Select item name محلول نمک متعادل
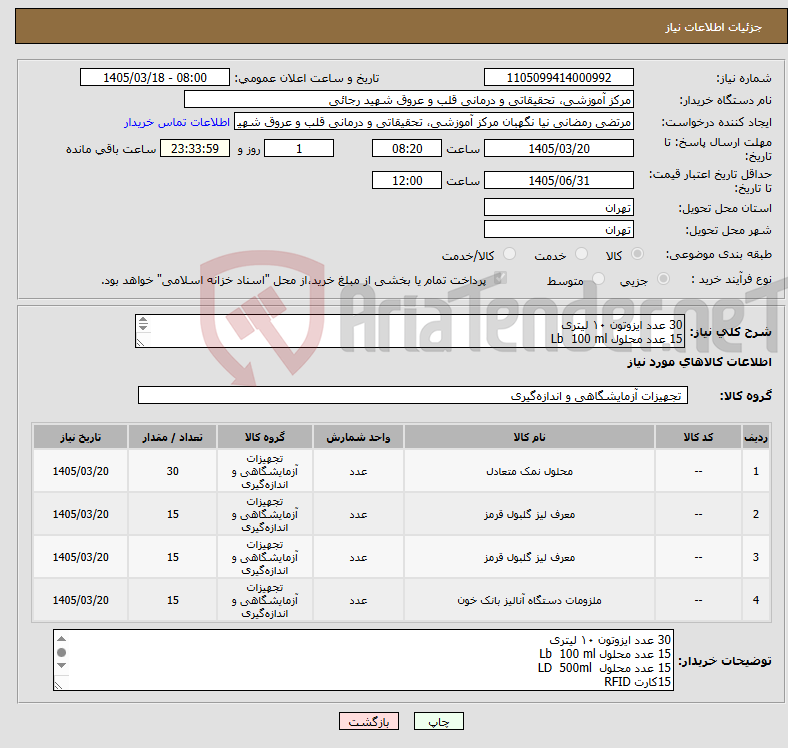The height and width of the screenshot is (748, 788). [529, 471]
